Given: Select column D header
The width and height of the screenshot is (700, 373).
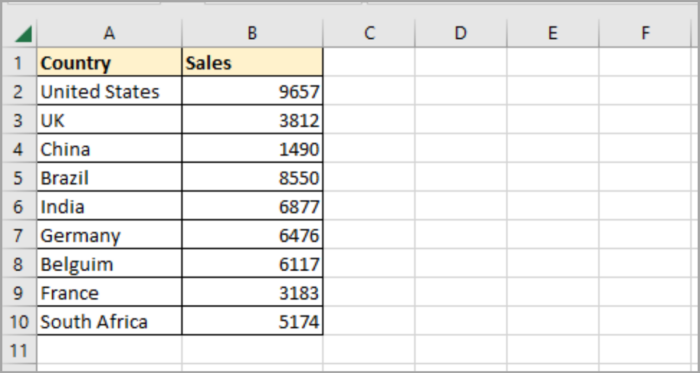Looking at the screenshot, I should tap(461, 33).
